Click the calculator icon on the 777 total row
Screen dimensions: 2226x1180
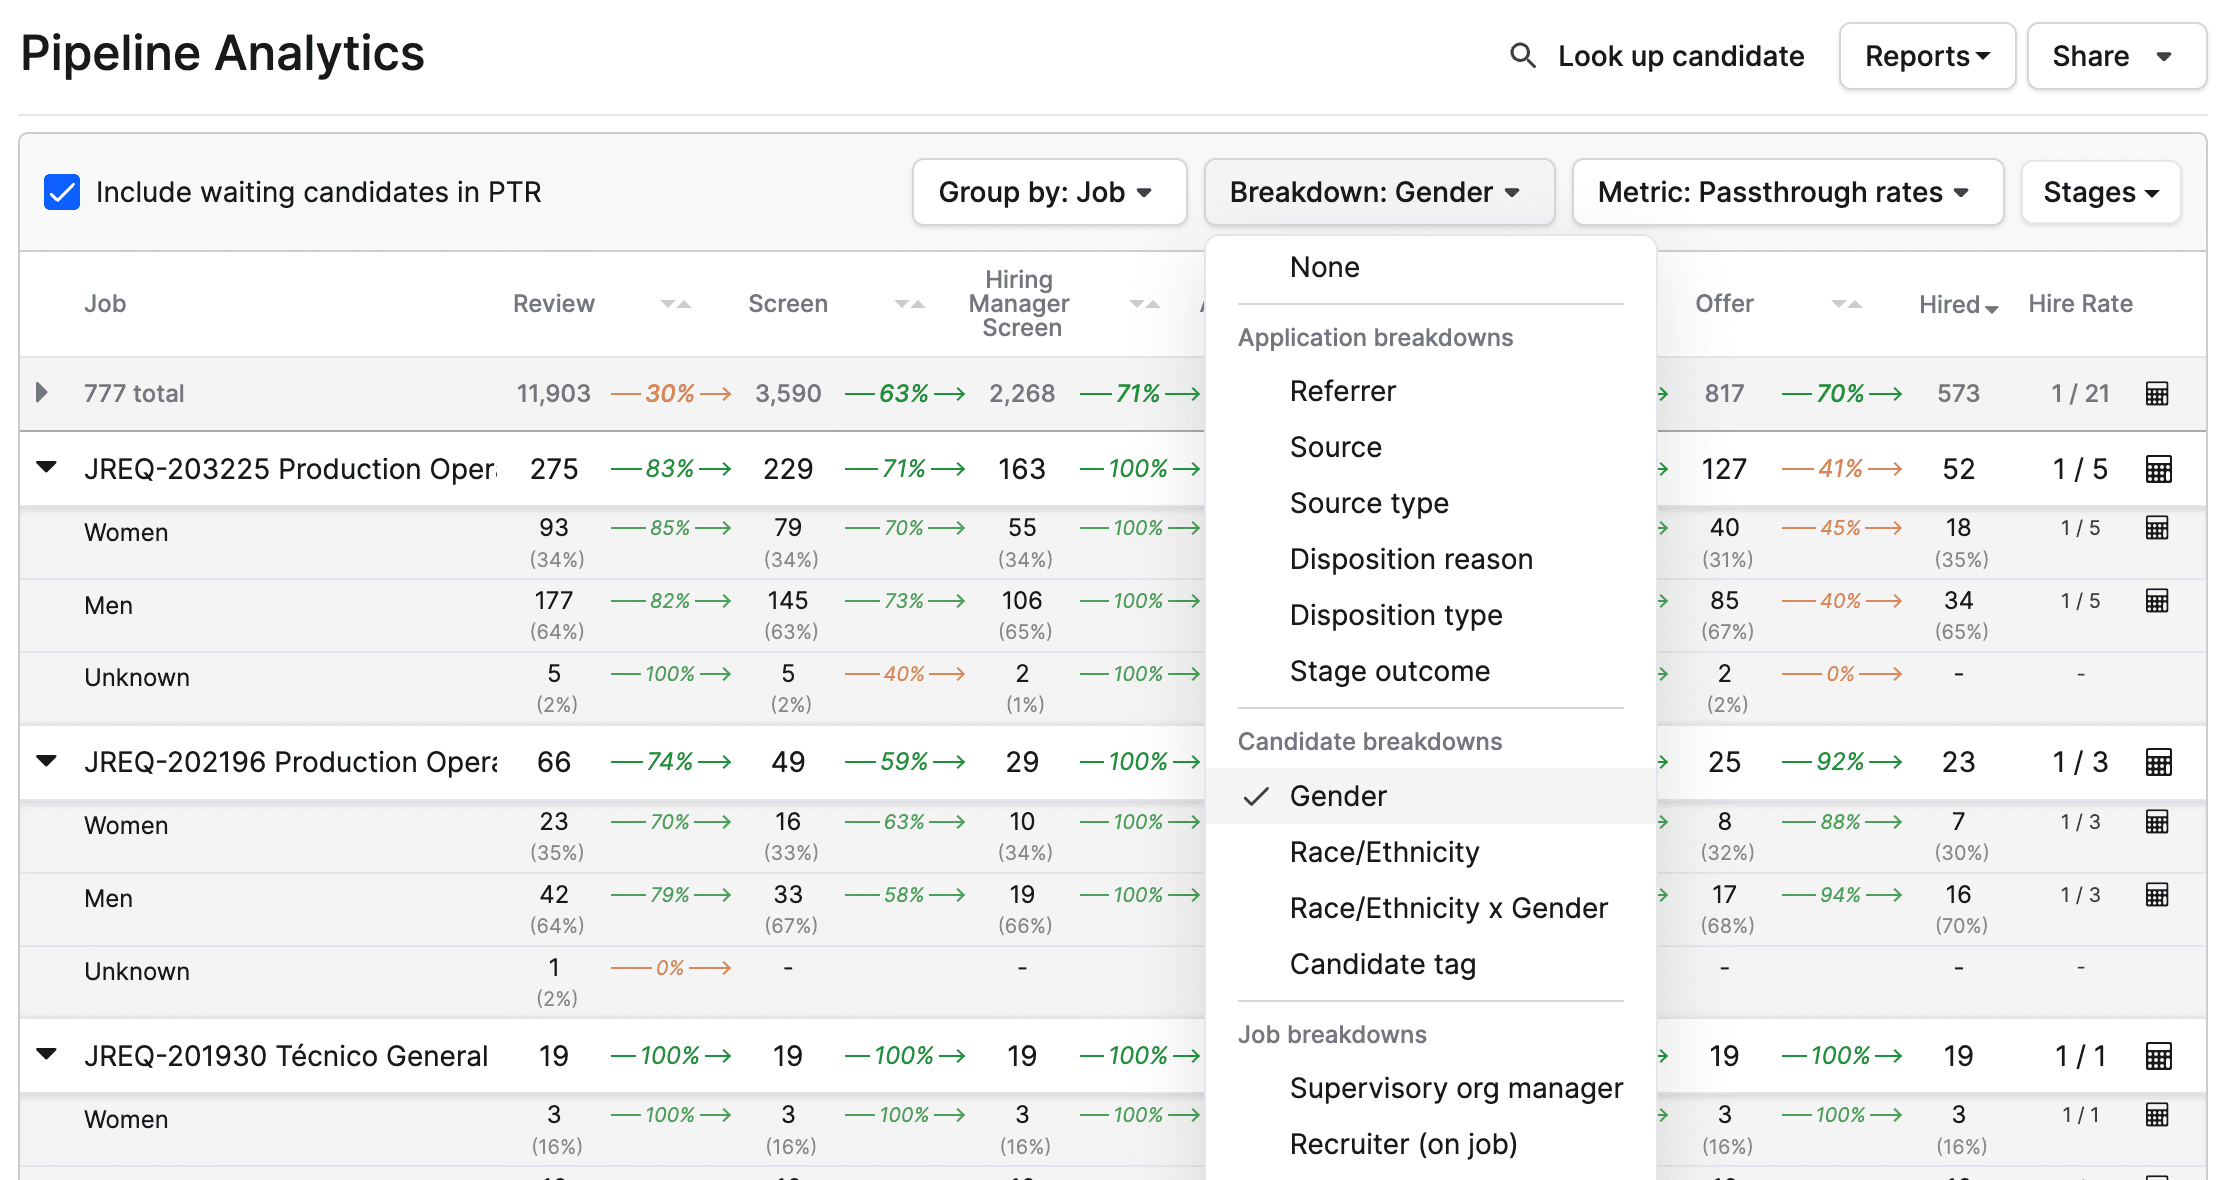tap(2159, 393)
